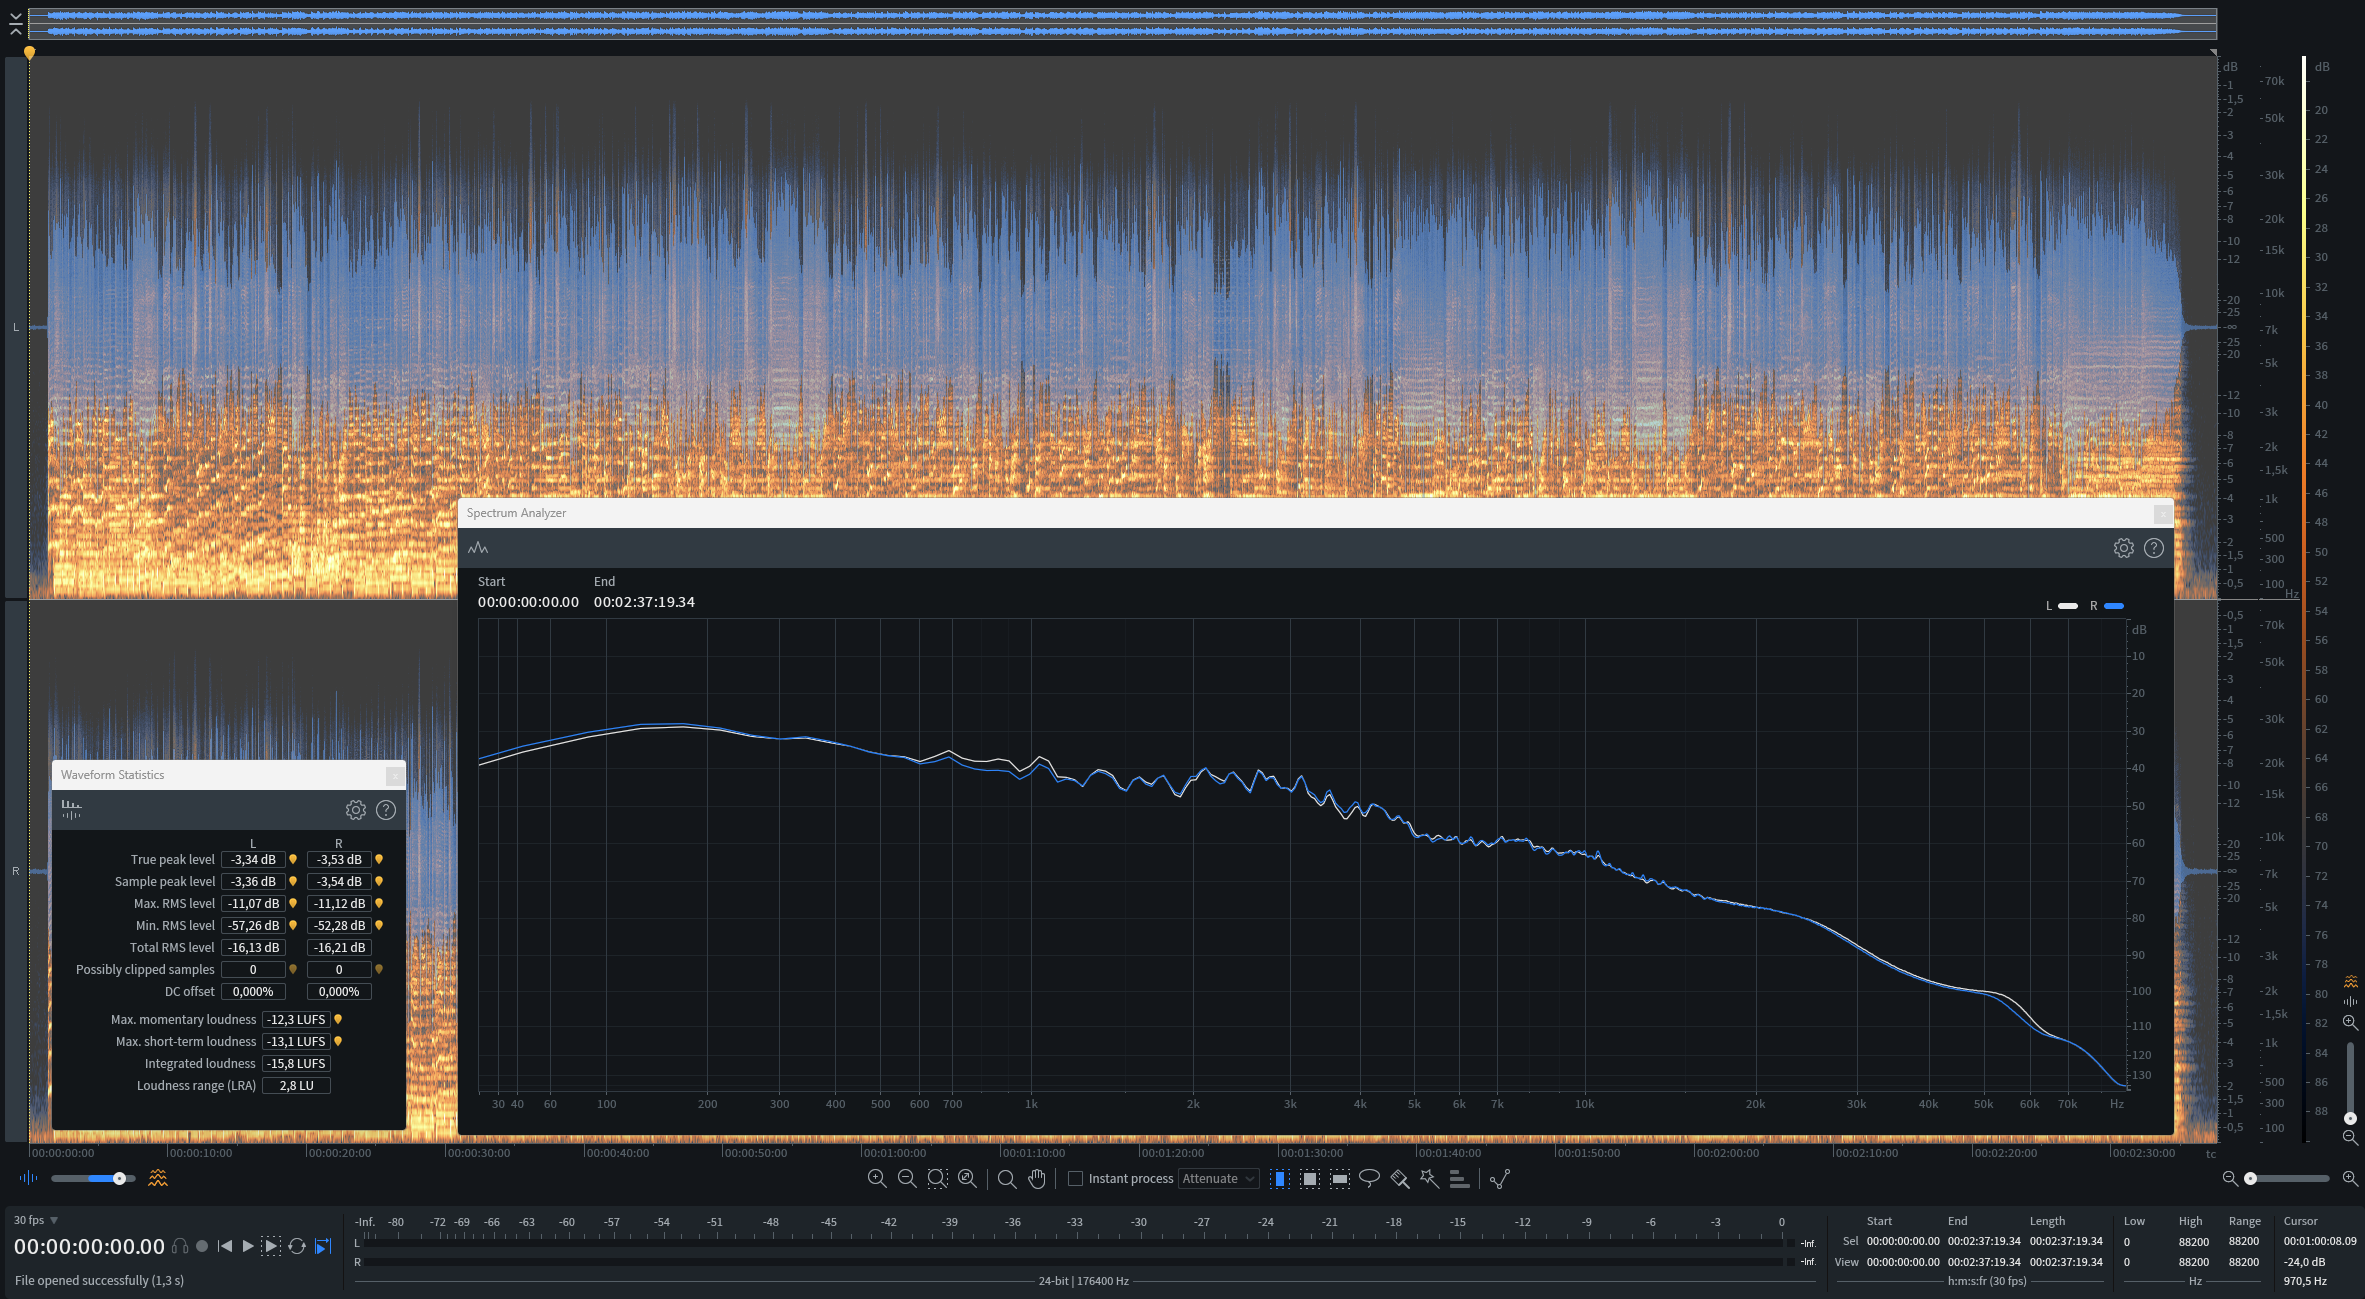The width and height of the screenshot is (2365, 1299).
Task: Toggle loop playback
Action: pyautogui.click(x=297, y=1246)
